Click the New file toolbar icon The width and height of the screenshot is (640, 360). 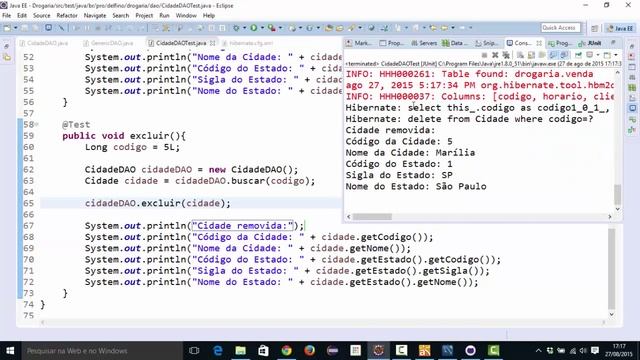(x=7, y=28)
